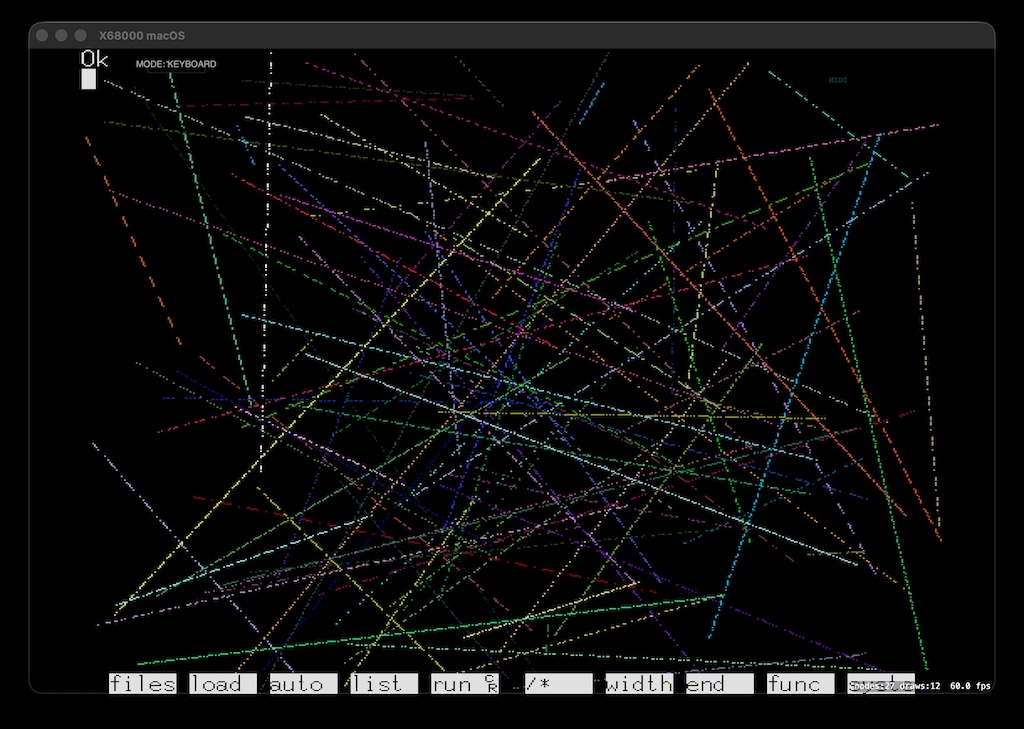The image size is (1024, 729).
Task: Click the 'func' function key label
Action: point(800,684)
